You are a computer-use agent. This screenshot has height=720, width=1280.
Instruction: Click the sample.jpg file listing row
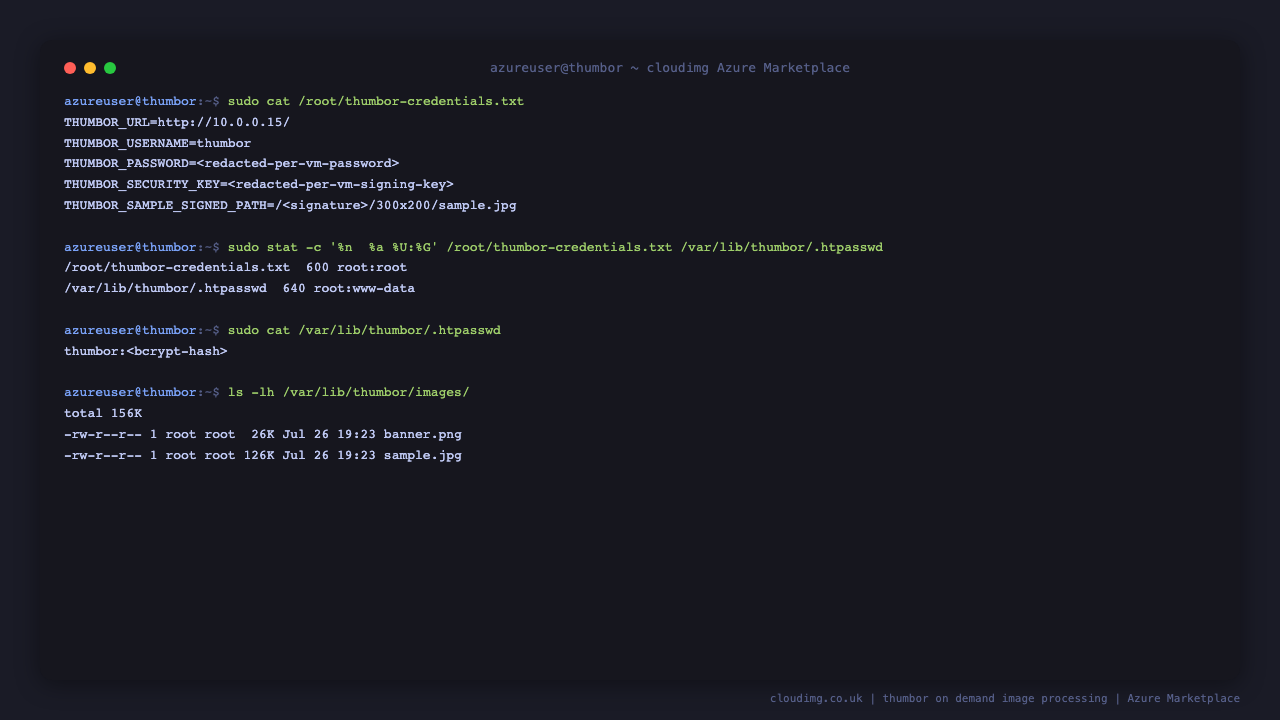point(263,456)
